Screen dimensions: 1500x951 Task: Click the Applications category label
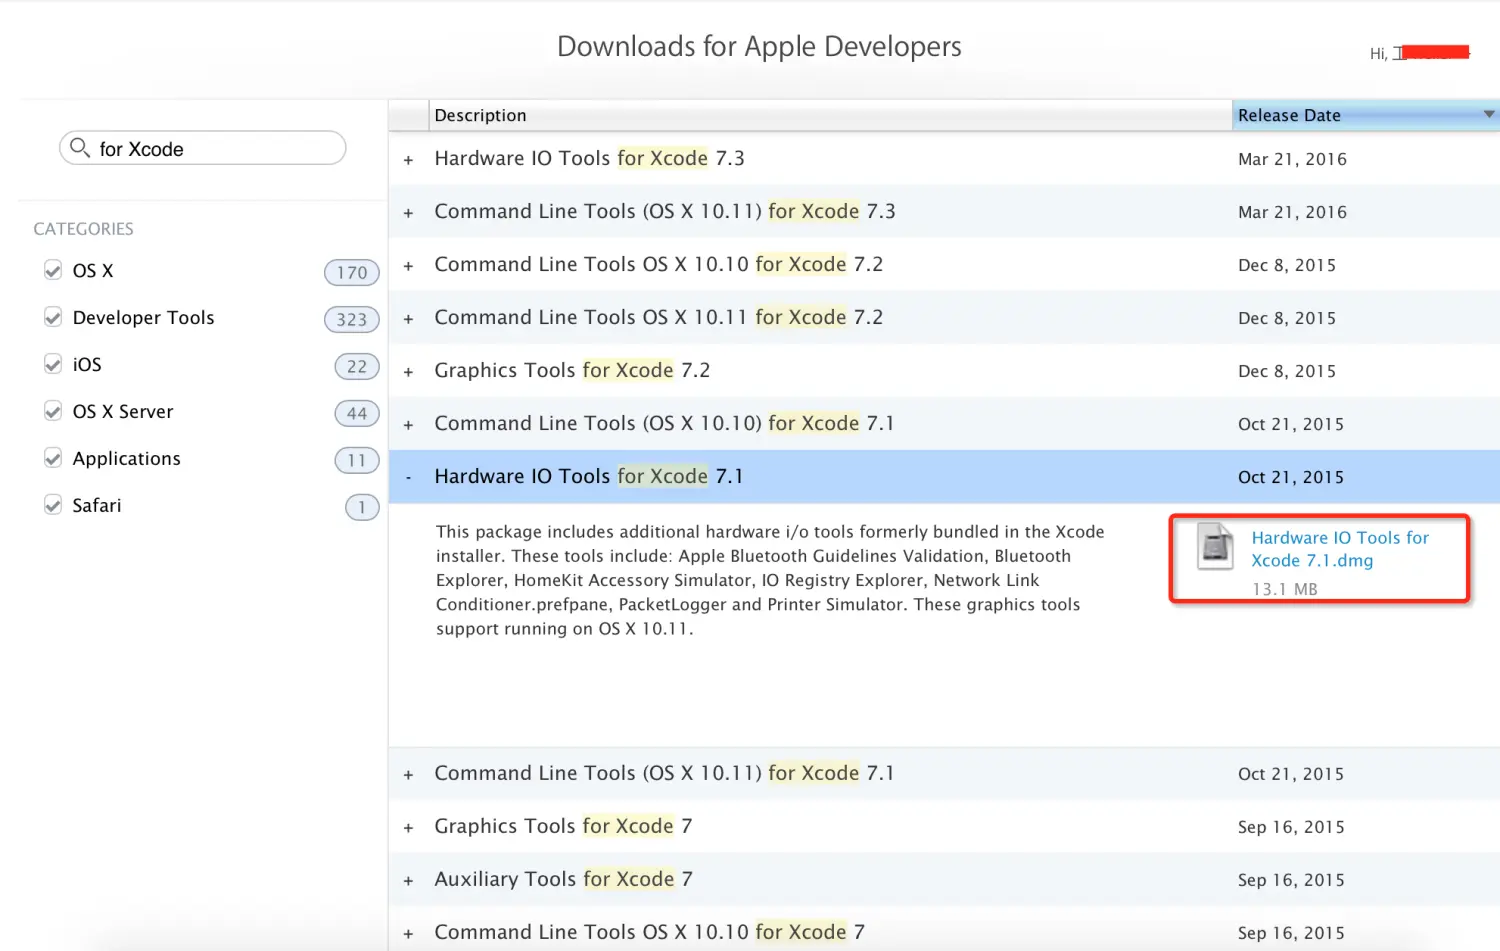(x=126, y=459)
